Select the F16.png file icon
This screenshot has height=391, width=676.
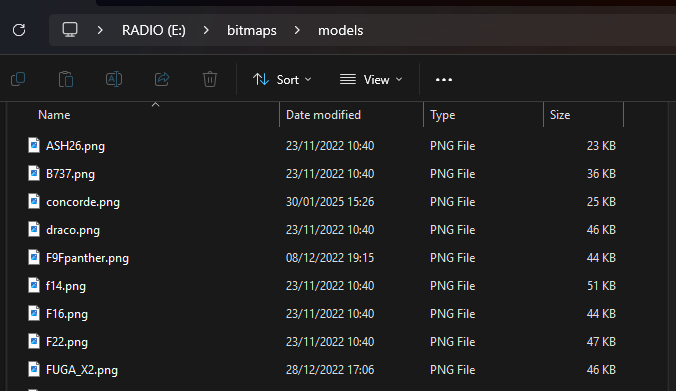tap(34, 313)
